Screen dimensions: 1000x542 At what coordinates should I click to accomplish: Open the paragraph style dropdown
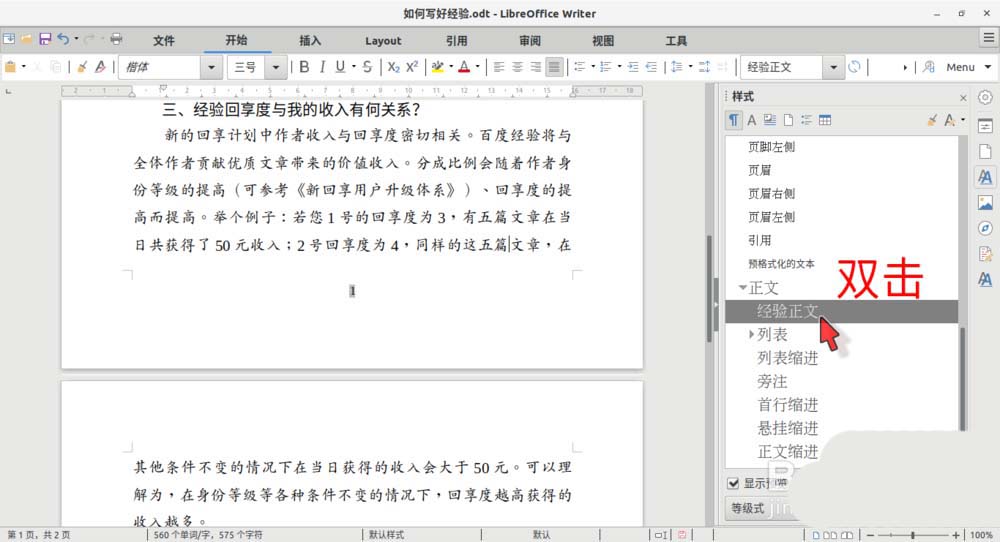pos(833,67)
